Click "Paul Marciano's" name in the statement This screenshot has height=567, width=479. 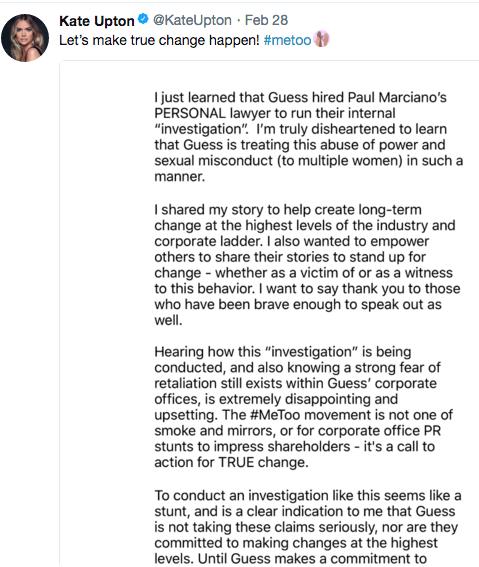[397, 97]
